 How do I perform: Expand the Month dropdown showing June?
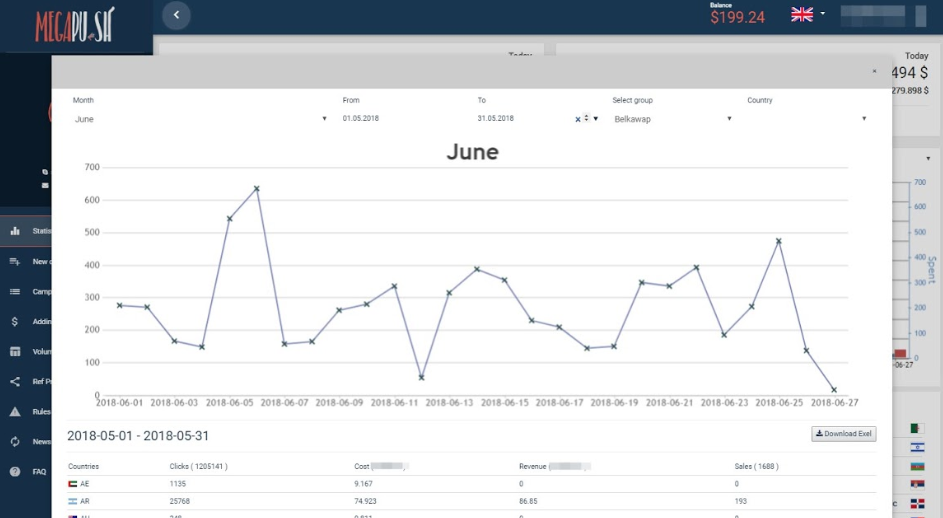200,119
